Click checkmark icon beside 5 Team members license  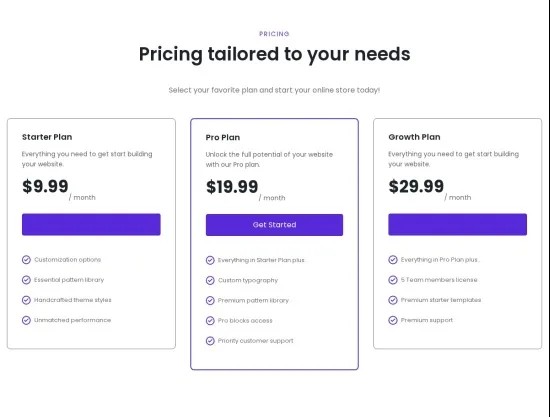(x=393, y=280)
